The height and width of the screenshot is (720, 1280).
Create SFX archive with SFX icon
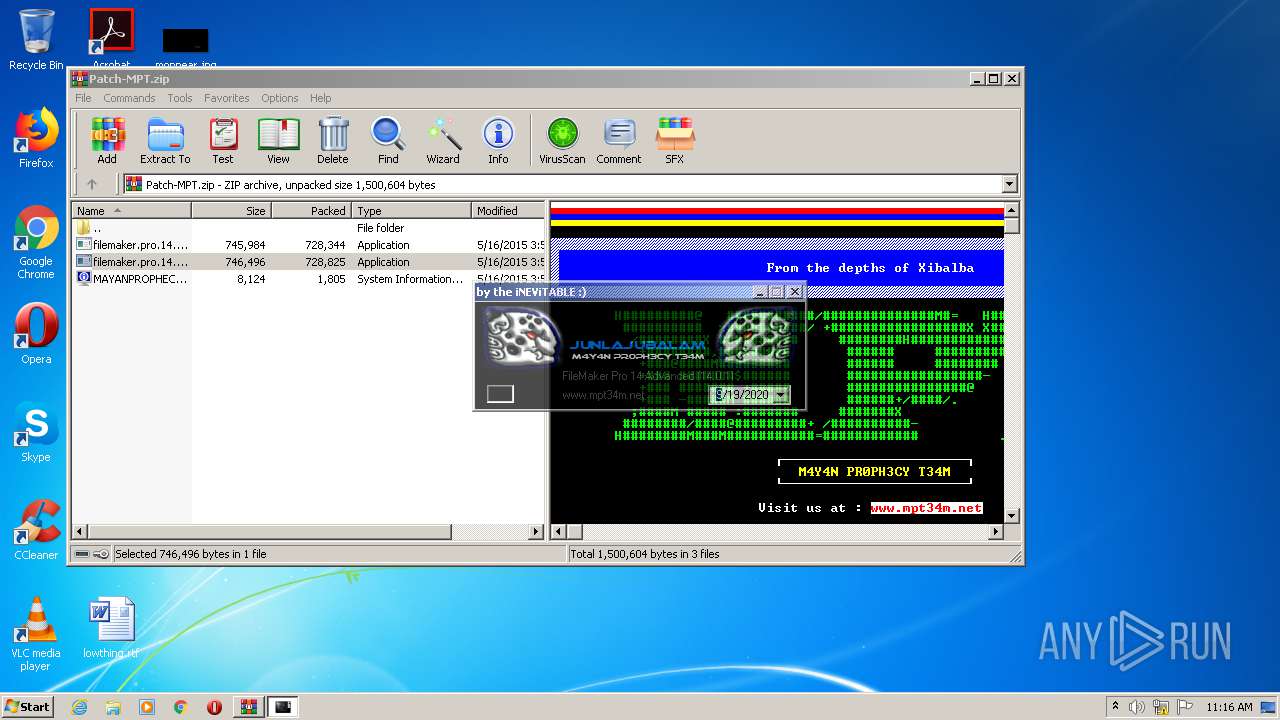675,140
